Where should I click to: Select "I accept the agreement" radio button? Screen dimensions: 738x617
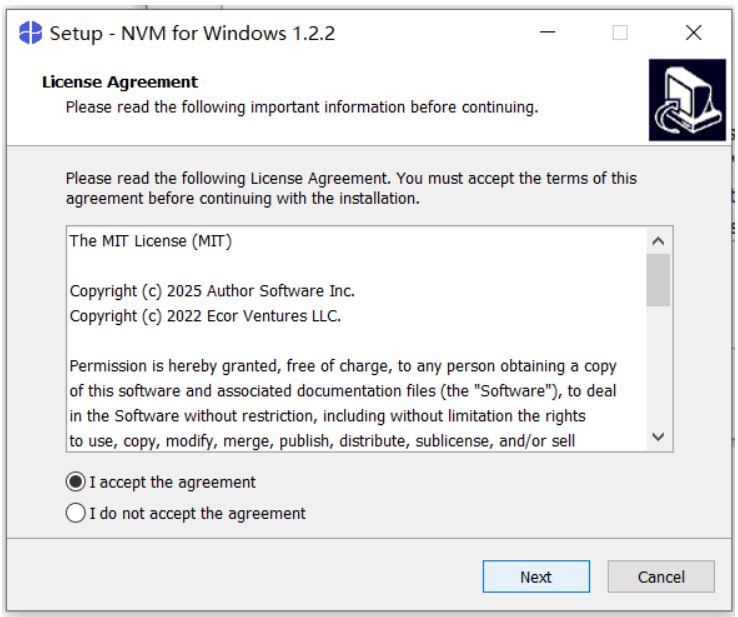[x=75, y=482]
